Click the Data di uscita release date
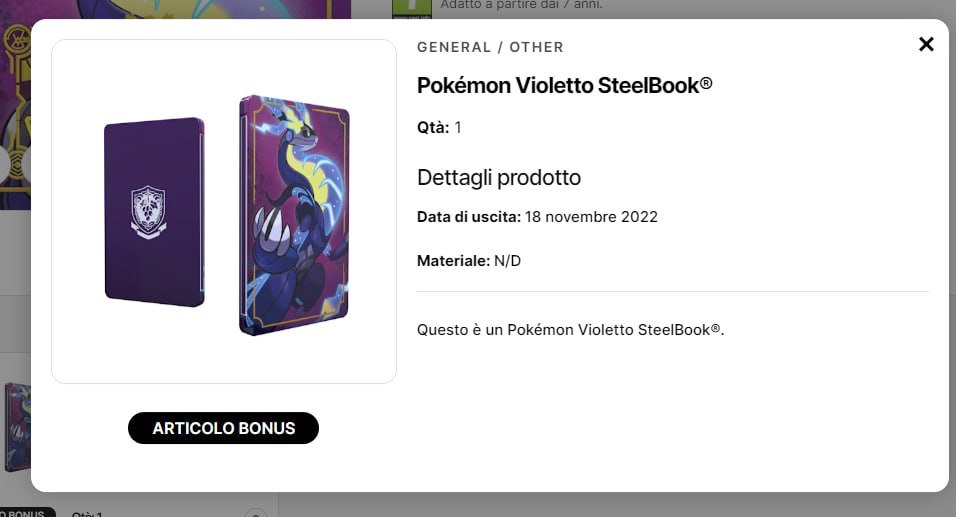The height and width of the screenshot is (517, 956). [x=537, y=216]
